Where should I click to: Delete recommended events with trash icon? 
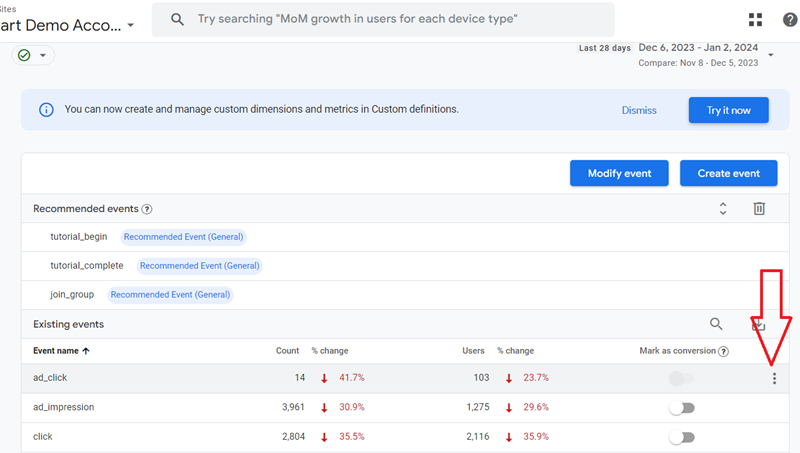pos(759,208)
